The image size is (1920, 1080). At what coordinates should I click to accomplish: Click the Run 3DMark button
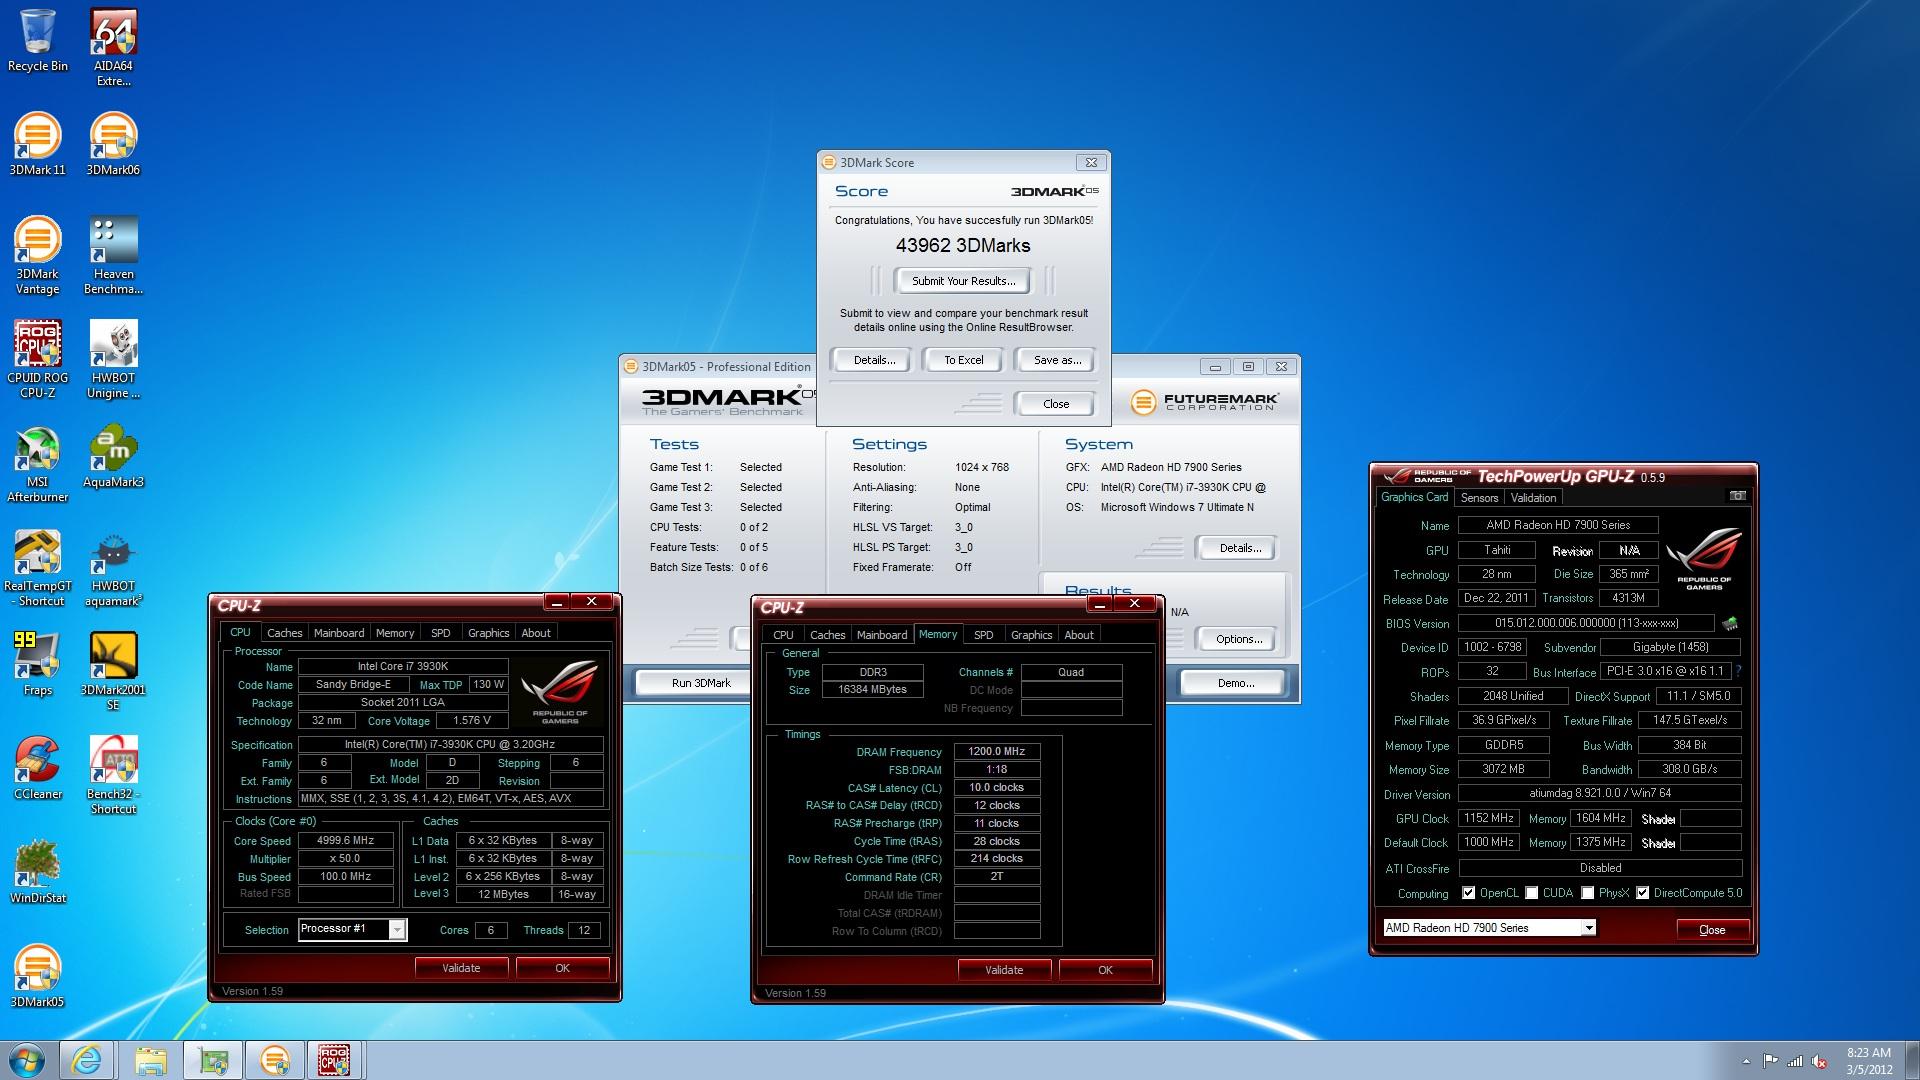(700, 683)
